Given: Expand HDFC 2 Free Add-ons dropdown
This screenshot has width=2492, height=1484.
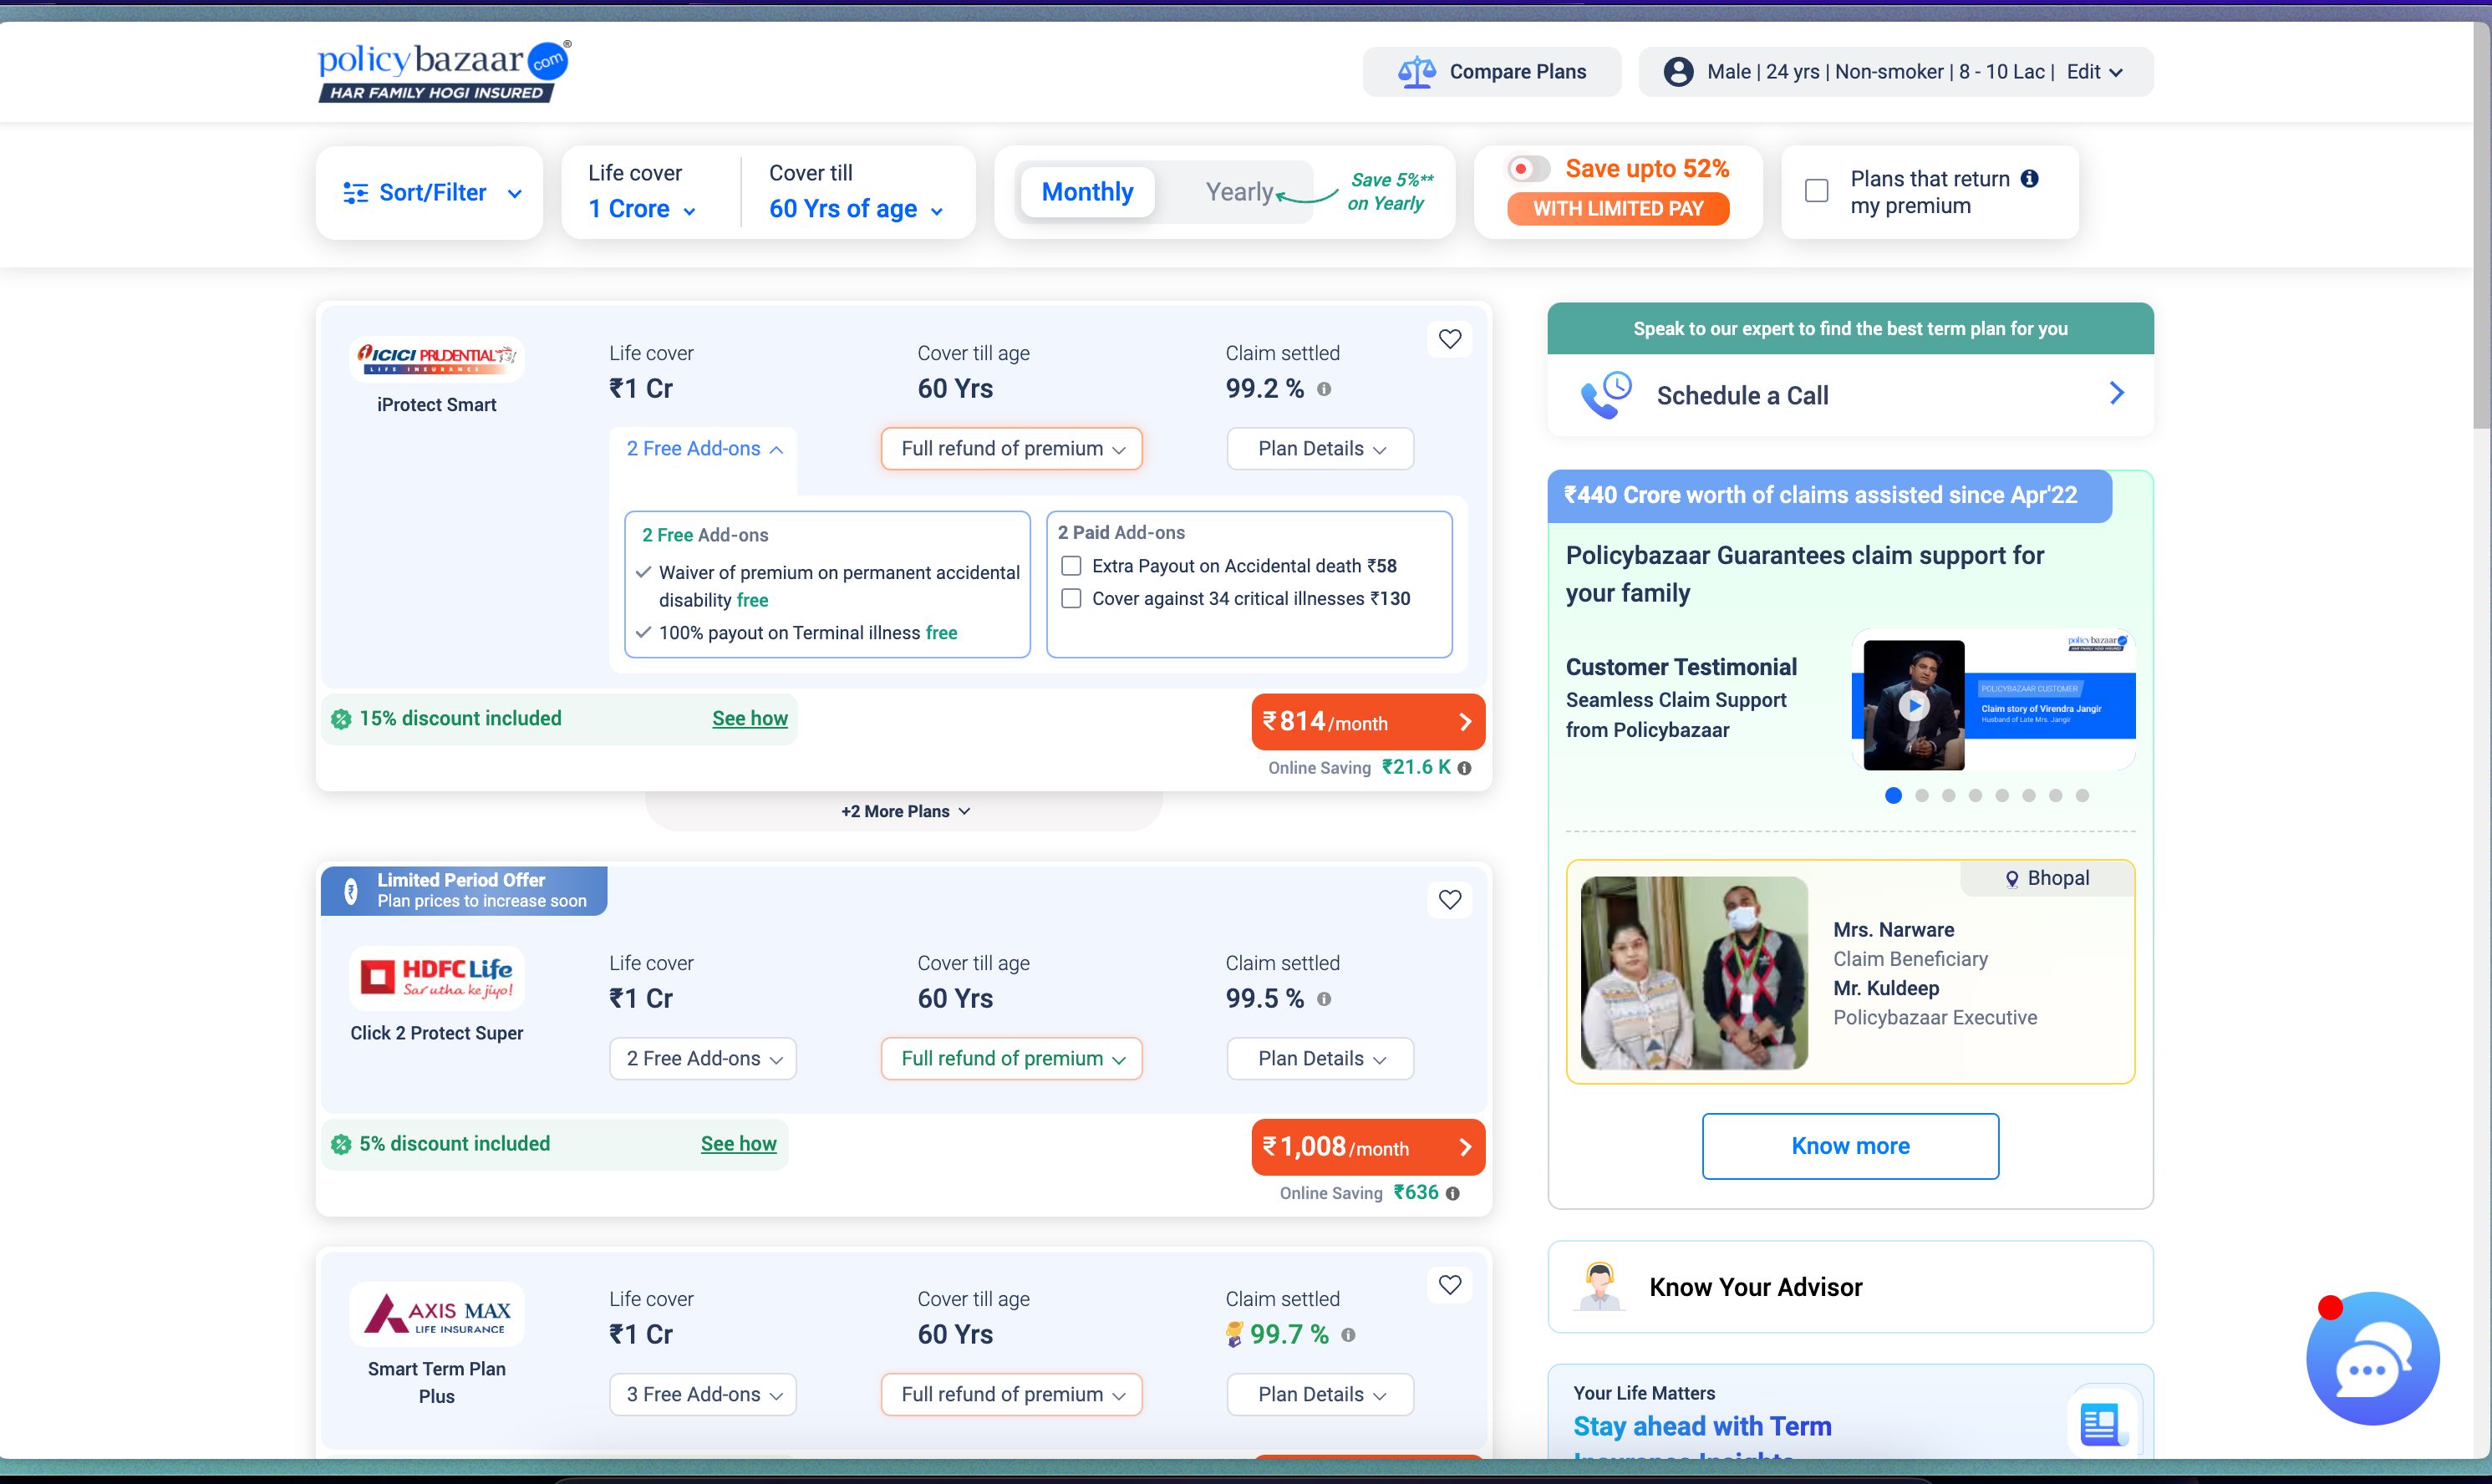Looking at the screenshot, I should pos(704,1059).
